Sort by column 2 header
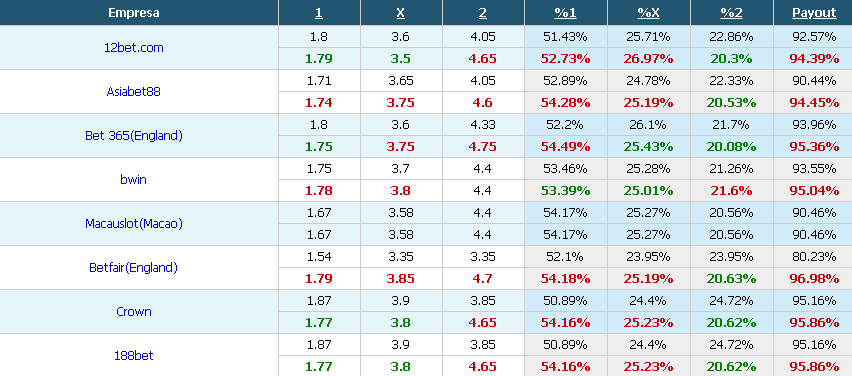The image size is (852, 376). tap(483, 13)
